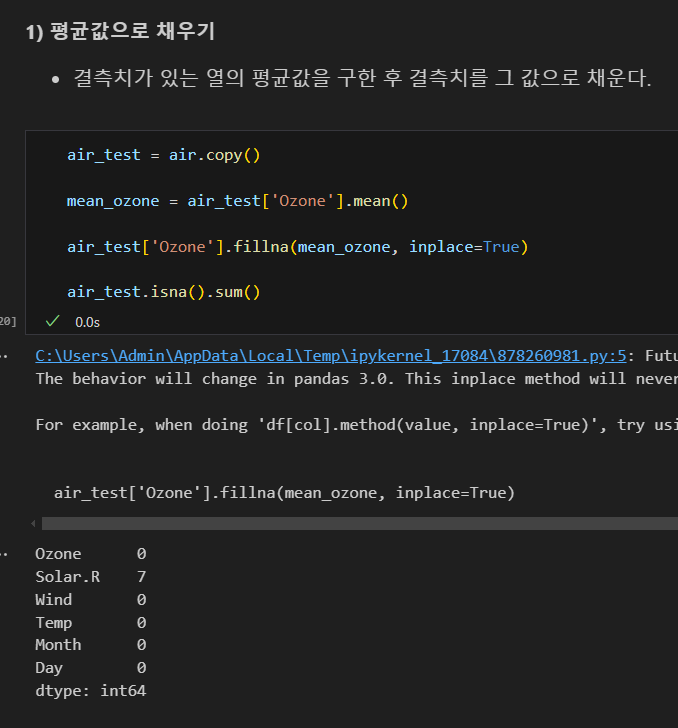
Task: Click the 'Day 0' output row
Action: (91, 668)
